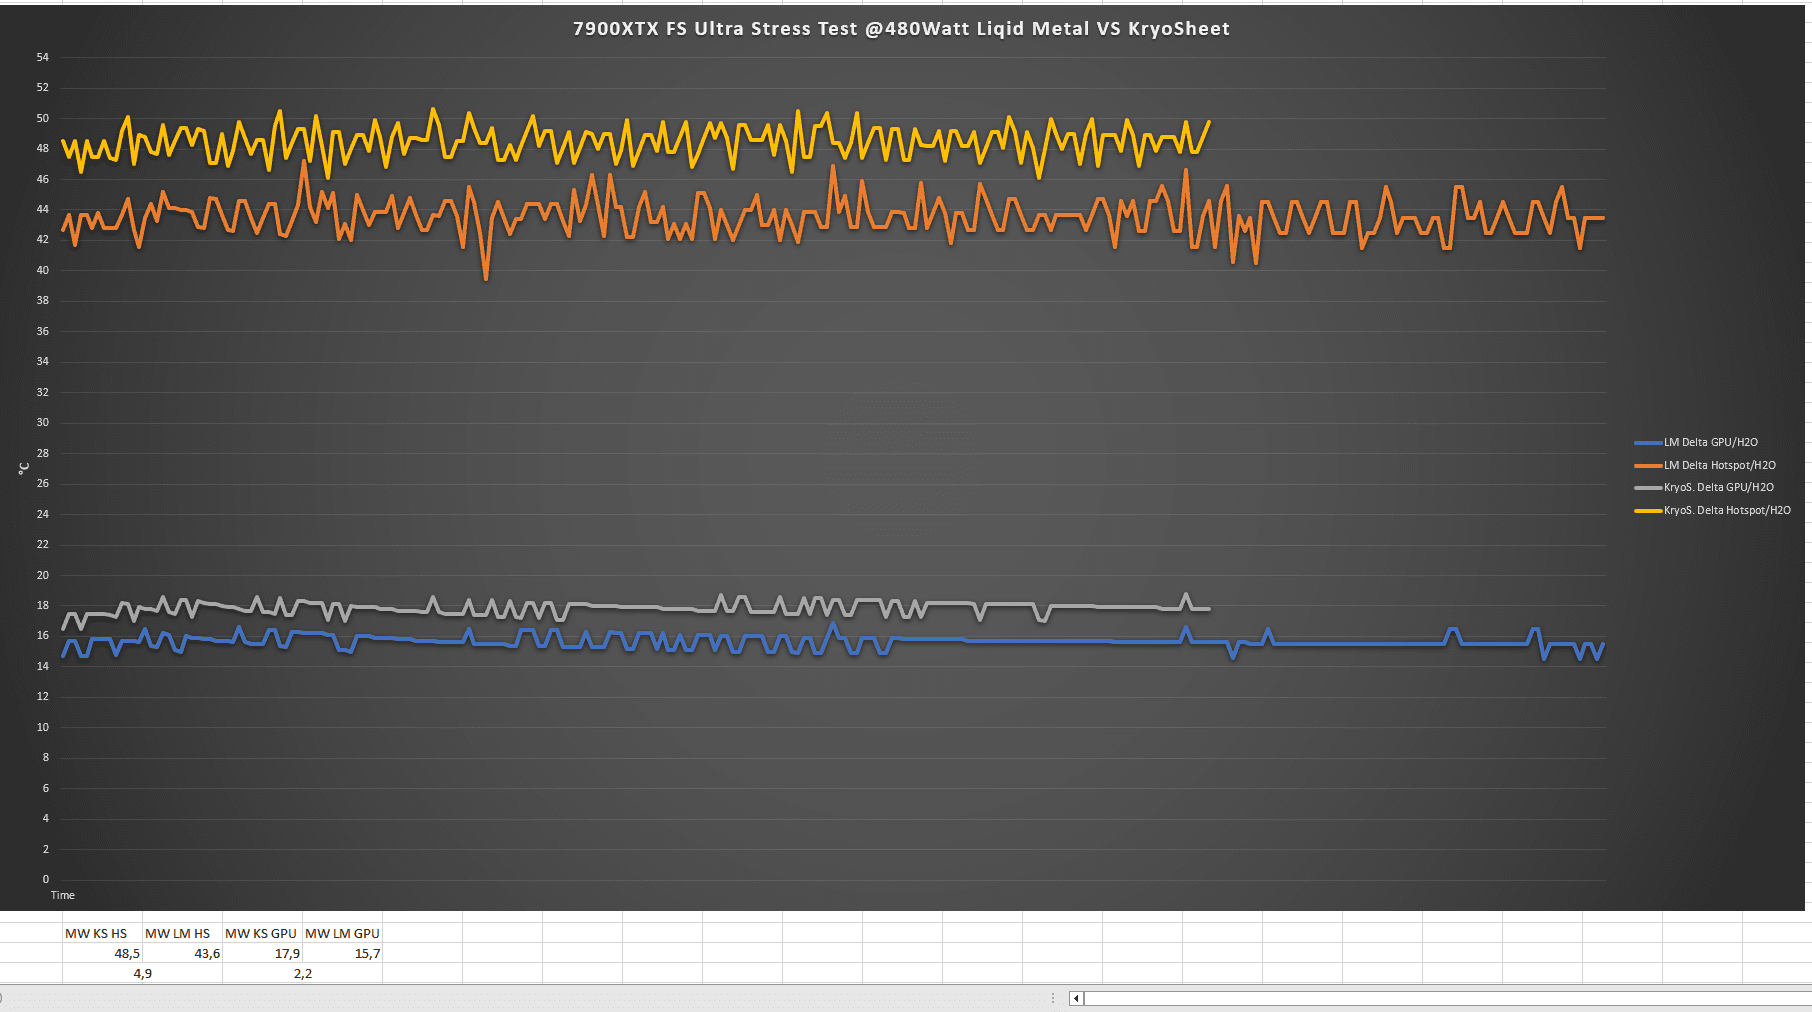
Task: Select the MW KS GPU header cell
Action: coord(262,933)
